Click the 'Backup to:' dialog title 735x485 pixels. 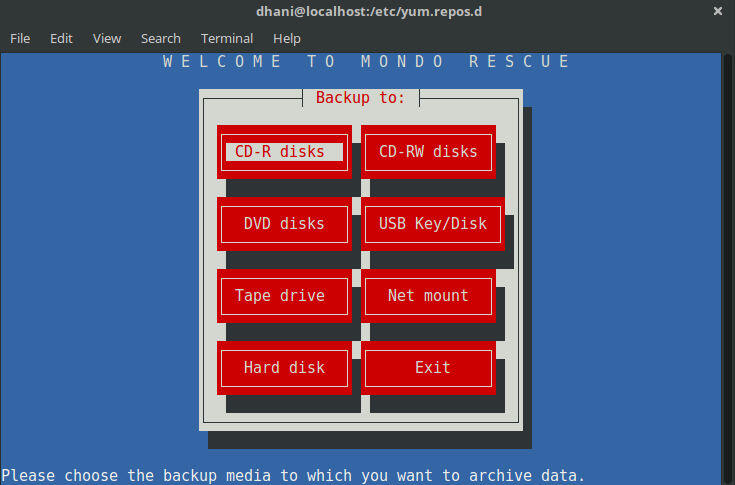point(360,97)
